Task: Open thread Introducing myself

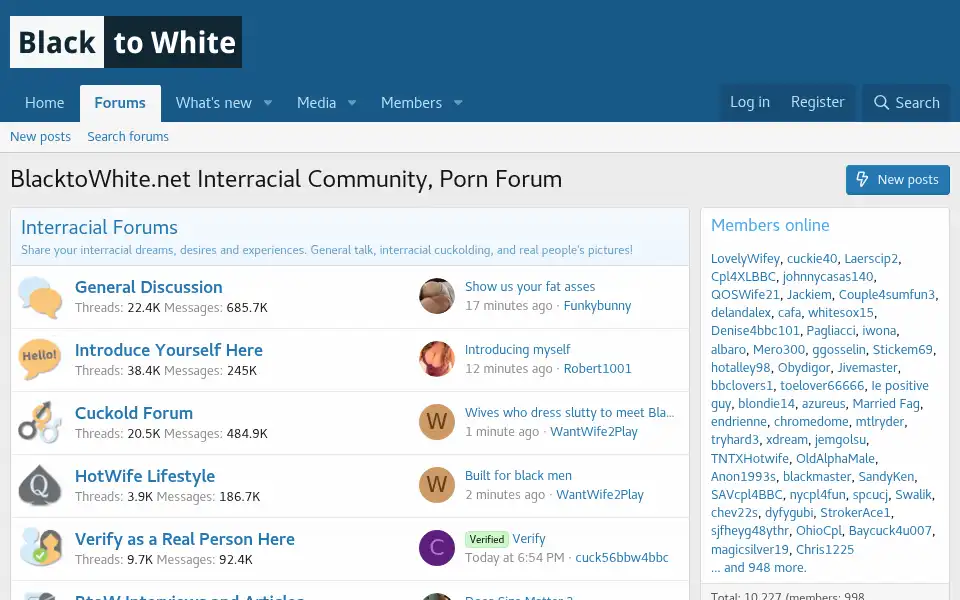Action: point(517,350)
